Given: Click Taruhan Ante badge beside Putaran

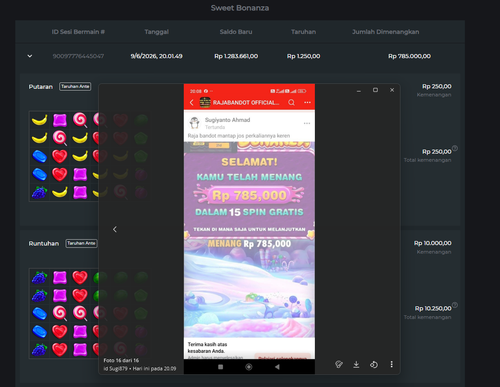Looking at the screenshot, I should coord(75,86).
